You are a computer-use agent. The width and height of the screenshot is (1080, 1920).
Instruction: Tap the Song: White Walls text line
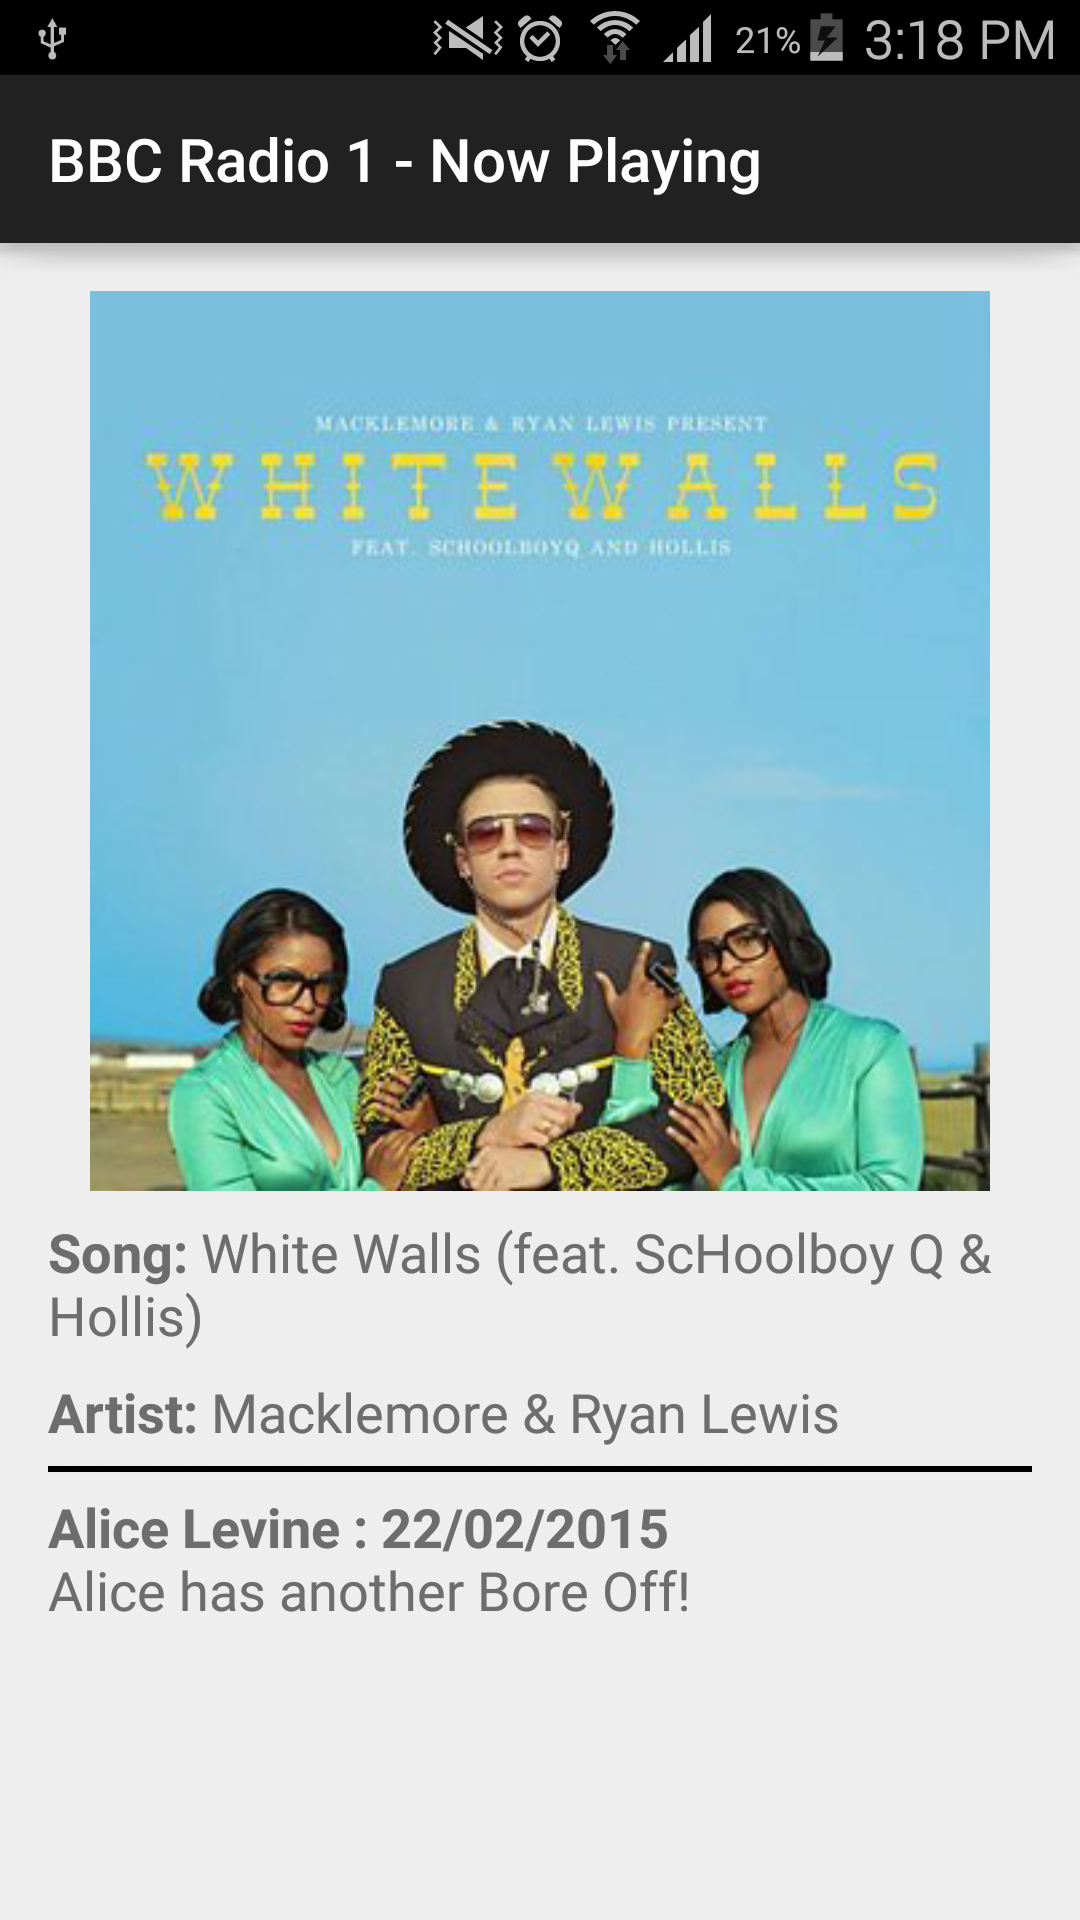pyautogui.click(x=519, y=1285)
